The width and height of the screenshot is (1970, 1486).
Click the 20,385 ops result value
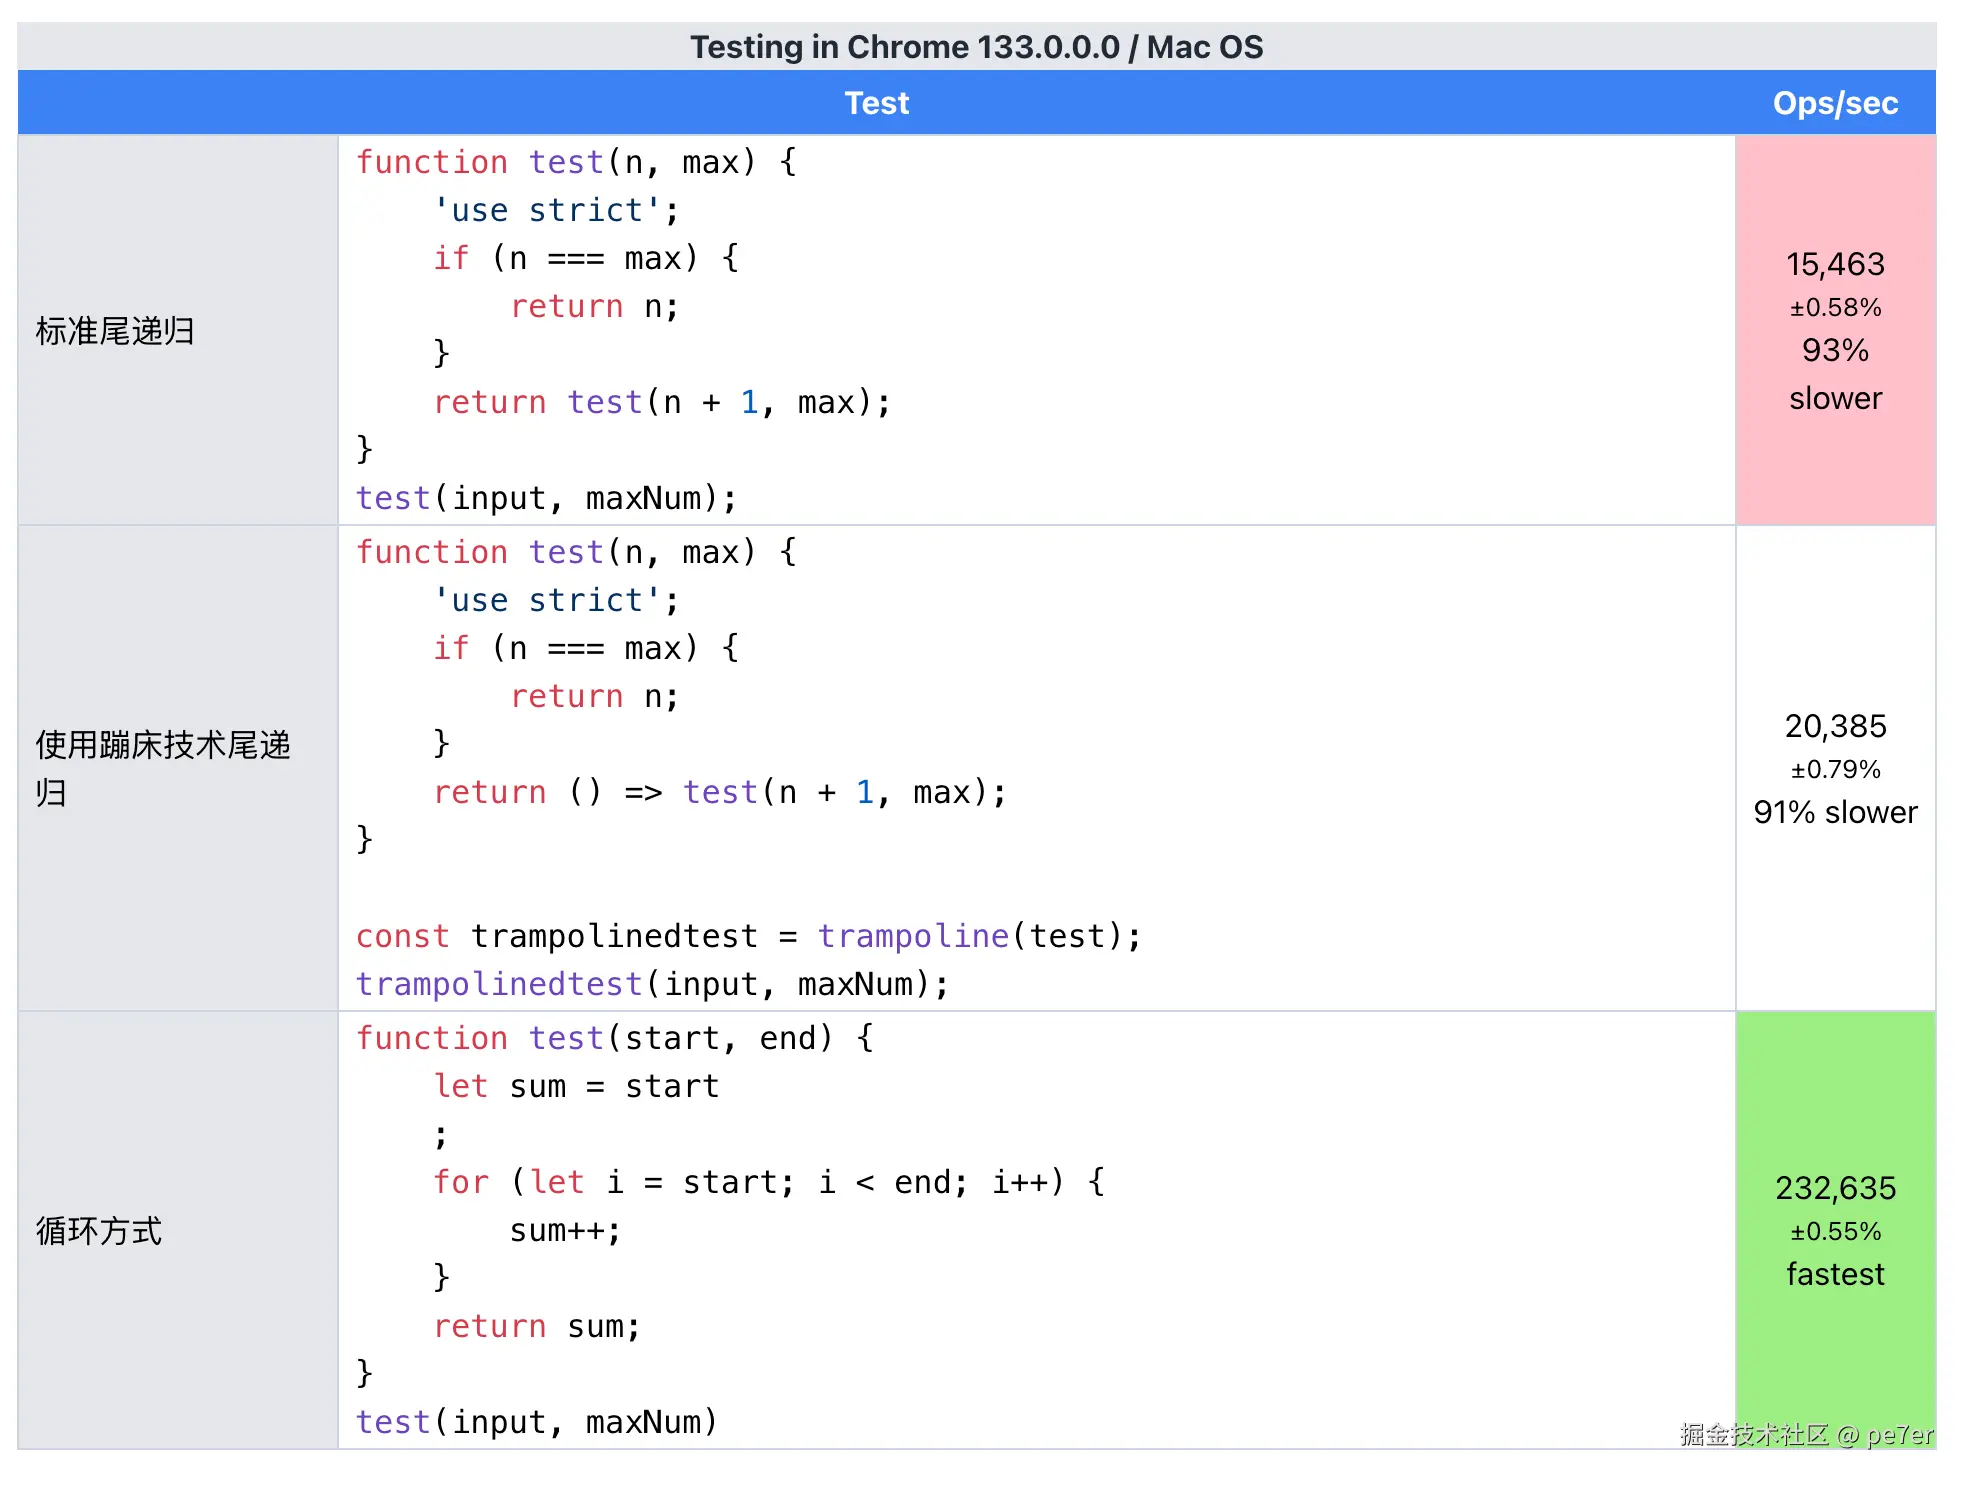tap(1834, 726)
